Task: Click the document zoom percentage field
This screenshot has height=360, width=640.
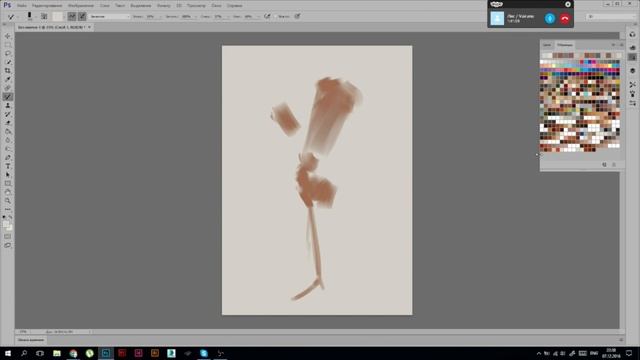Action: click(x=23, y=332)
